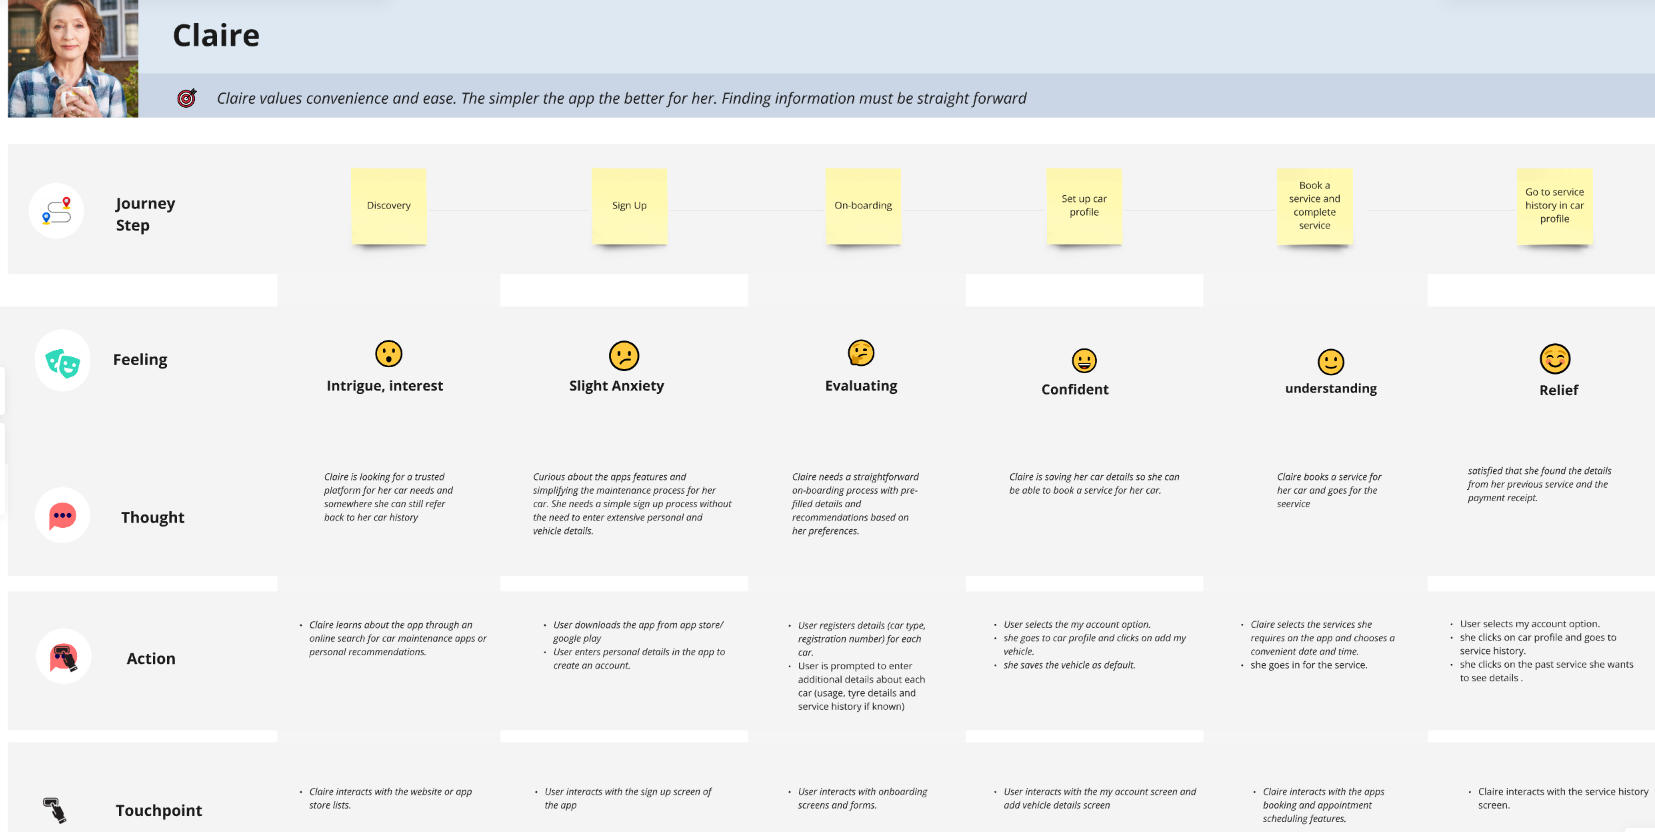Click the grinning emoji above Confident
The width and height of the screenshot is (1655, 832).
(x=1084, y=360)
